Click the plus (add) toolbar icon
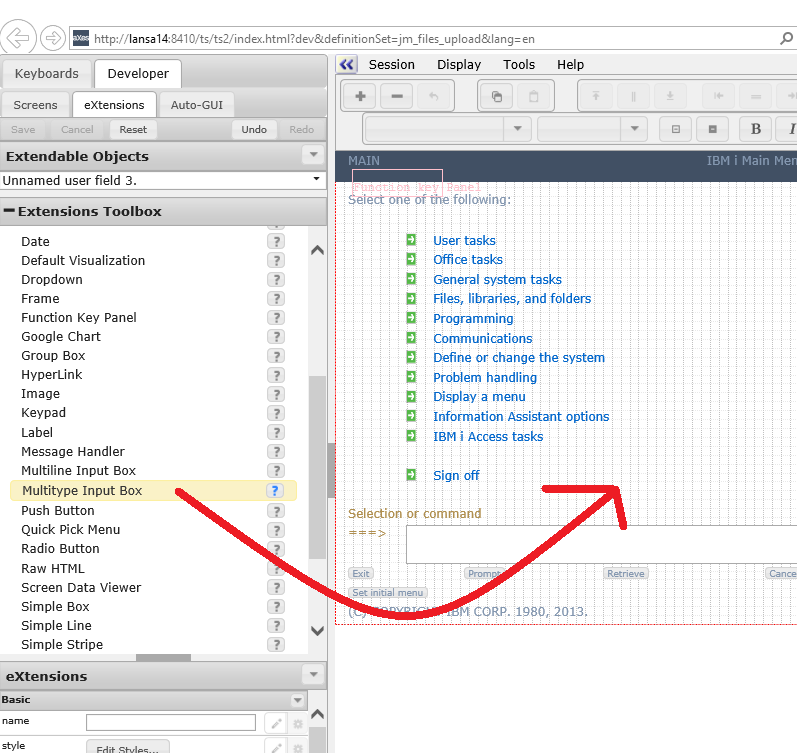The height and width of the screenshot is (753, 797). [360, 96]
